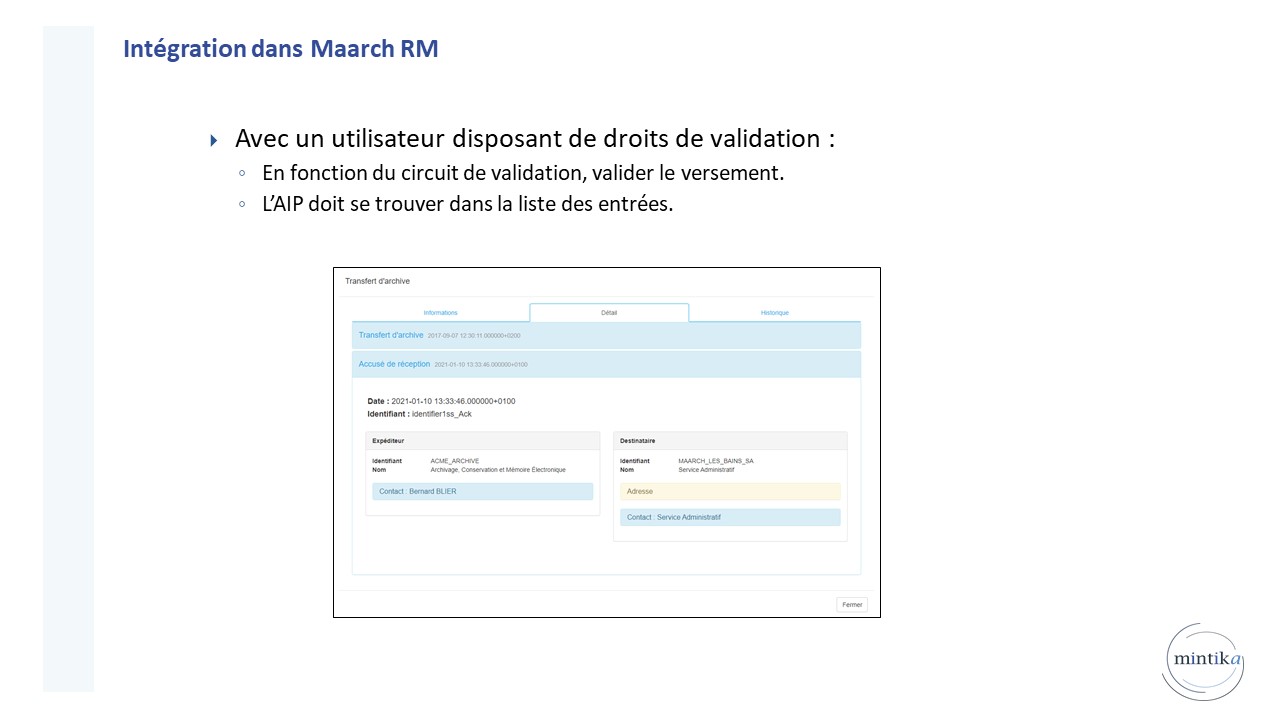Select the MAARCH_LES_BAINS_SA identifier text

coord(716,461)
